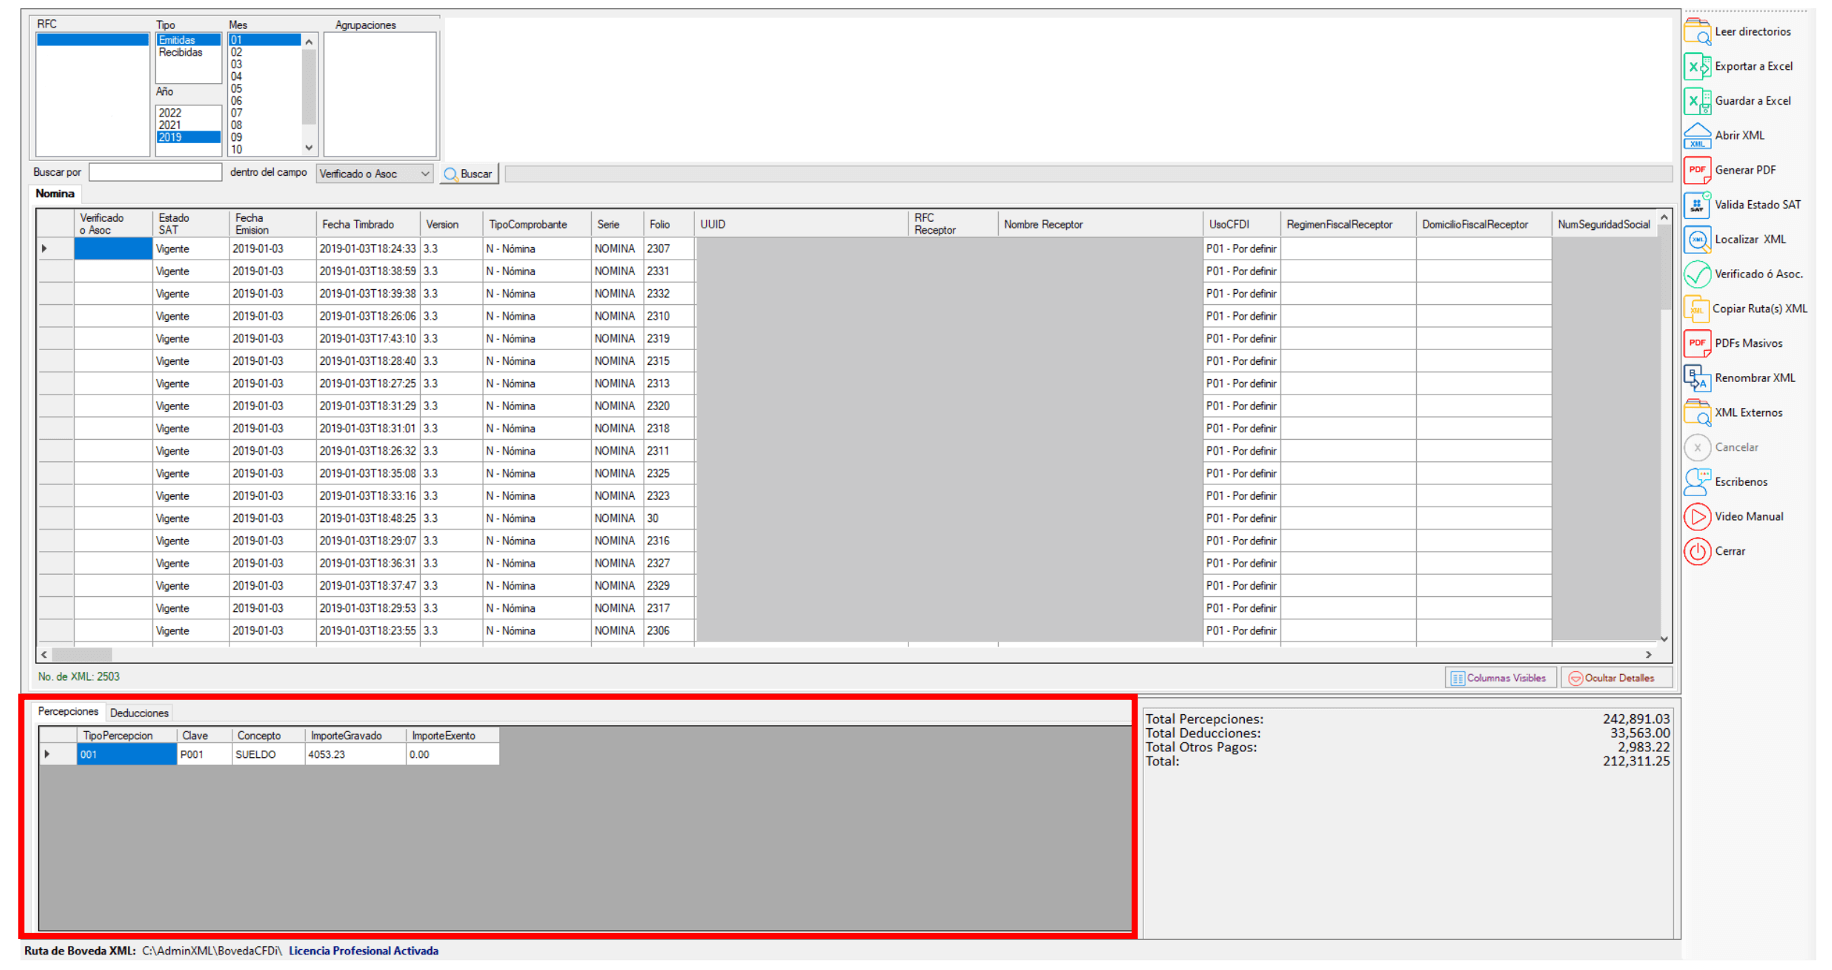The width and height of the screenshot is (1832, 970).
Task: Click the Leer directorios icon
Action: coord(1697,32)
